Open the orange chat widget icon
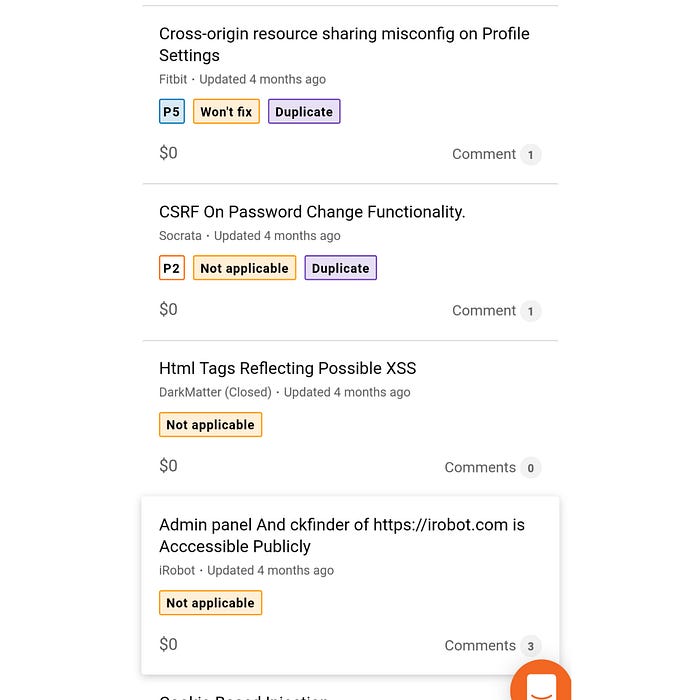The height and width of the screenshot is (700, 700). point(541,685)
